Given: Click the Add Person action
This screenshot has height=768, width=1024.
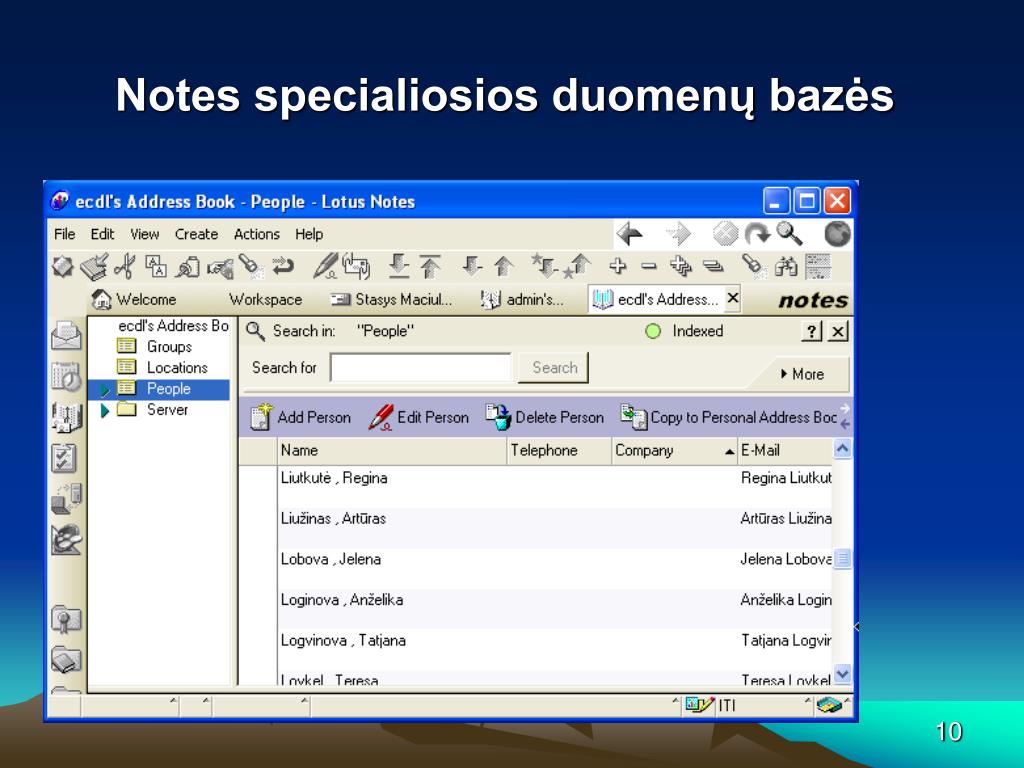Looking at the screenshot, I should click(x=300, y=417).
